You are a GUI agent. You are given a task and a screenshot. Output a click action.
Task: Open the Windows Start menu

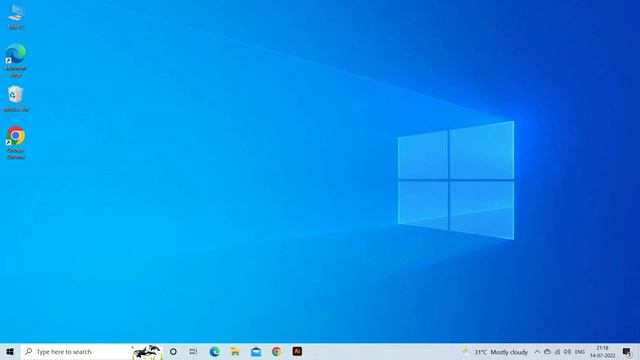point(10,351)
